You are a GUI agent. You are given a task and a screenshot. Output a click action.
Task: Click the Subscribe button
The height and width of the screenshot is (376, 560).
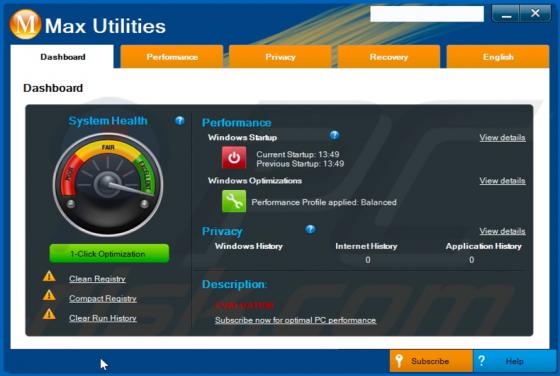tap(431, 361)
